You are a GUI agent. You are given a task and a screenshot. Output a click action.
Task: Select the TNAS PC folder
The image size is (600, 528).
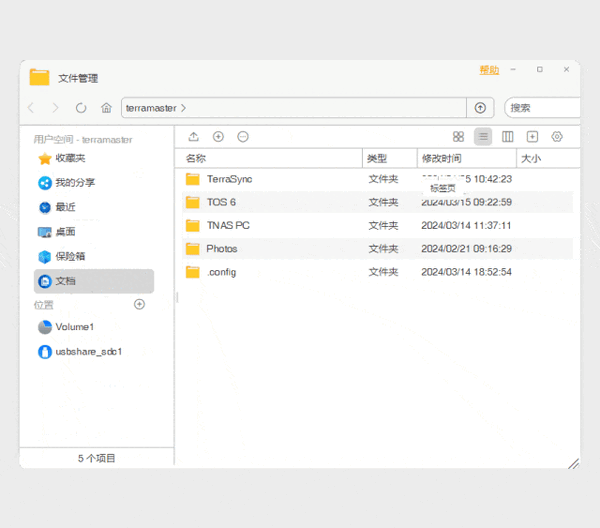click(228, 225)
